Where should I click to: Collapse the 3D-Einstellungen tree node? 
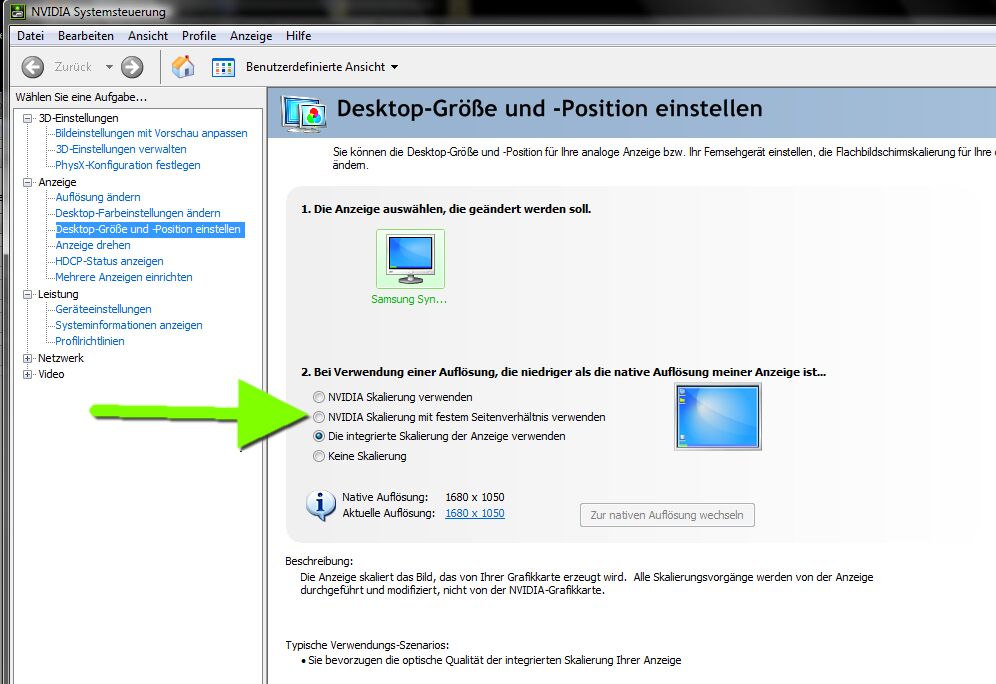point(27,118)
